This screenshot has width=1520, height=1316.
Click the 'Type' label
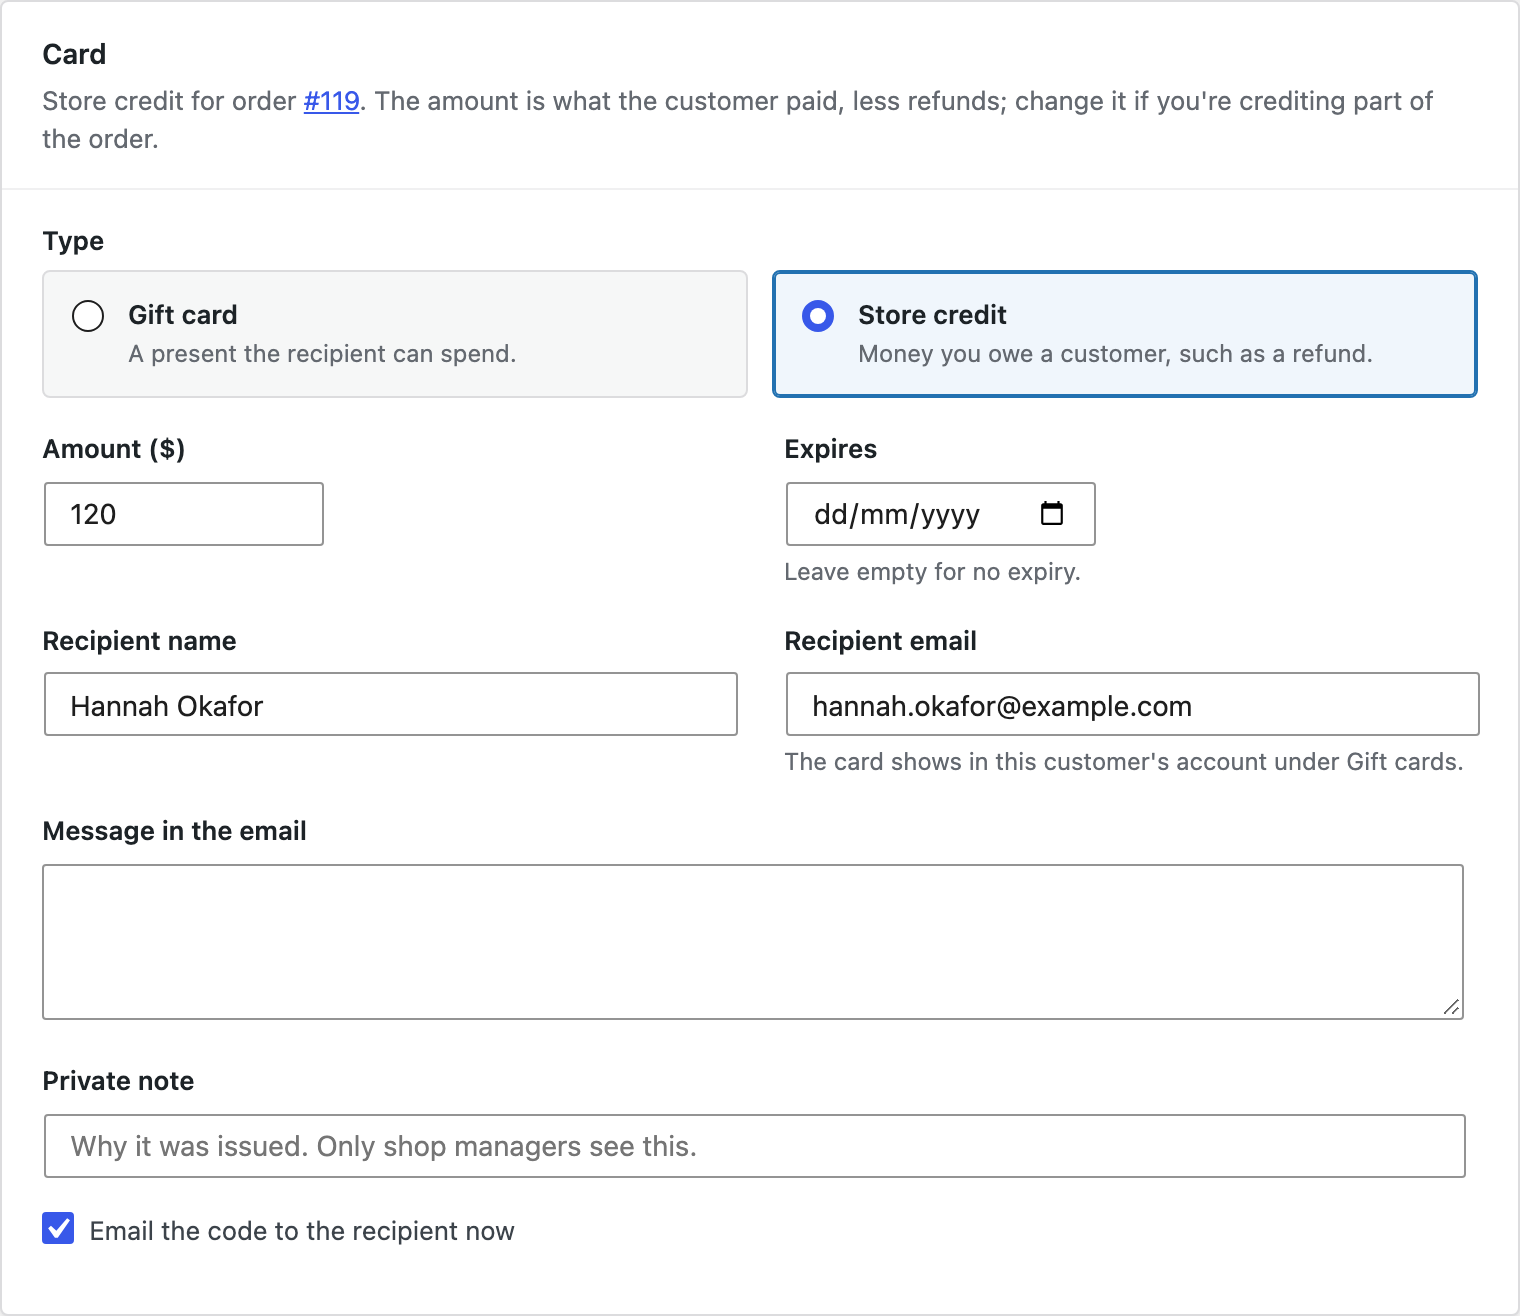[73, 241]
